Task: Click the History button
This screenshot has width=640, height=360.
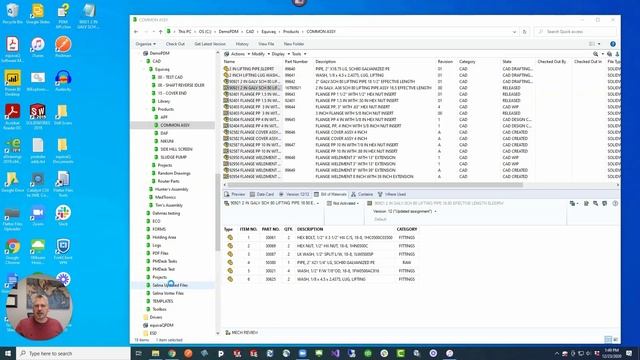Action: (242, 44)
